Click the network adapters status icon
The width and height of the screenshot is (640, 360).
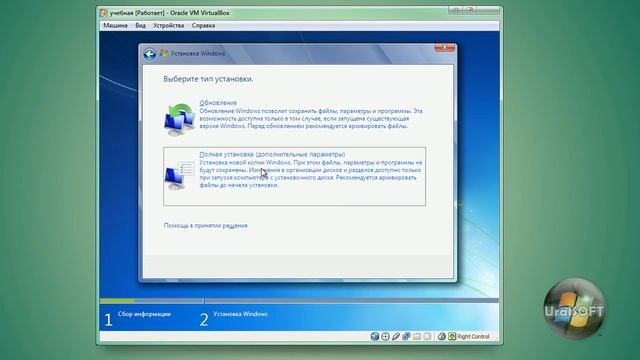click(x=406, y=336)
